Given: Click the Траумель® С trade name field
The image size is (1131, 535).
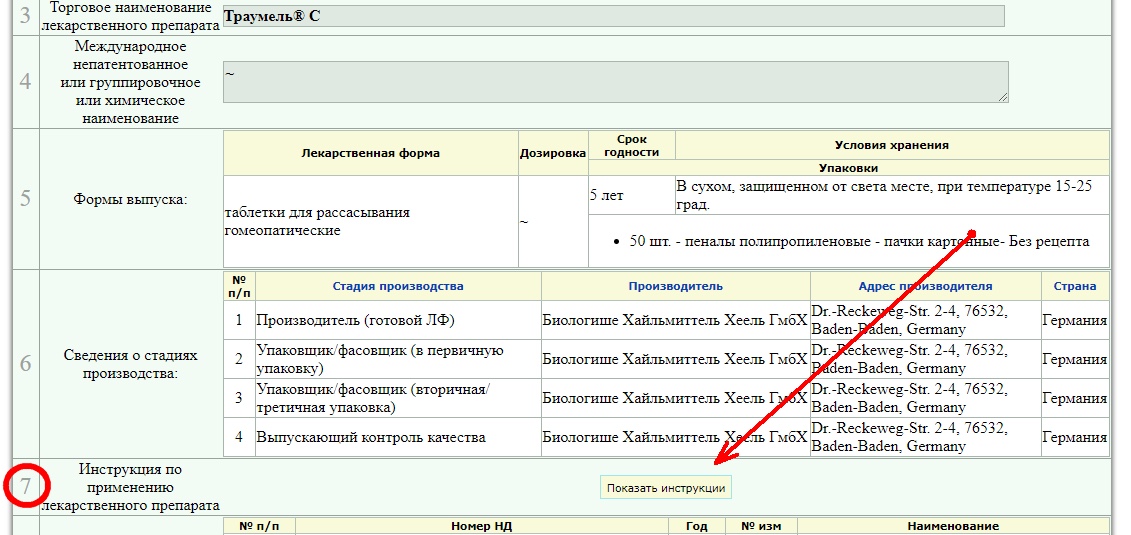Looking at the screenshot, I should (x=613, y=16).
